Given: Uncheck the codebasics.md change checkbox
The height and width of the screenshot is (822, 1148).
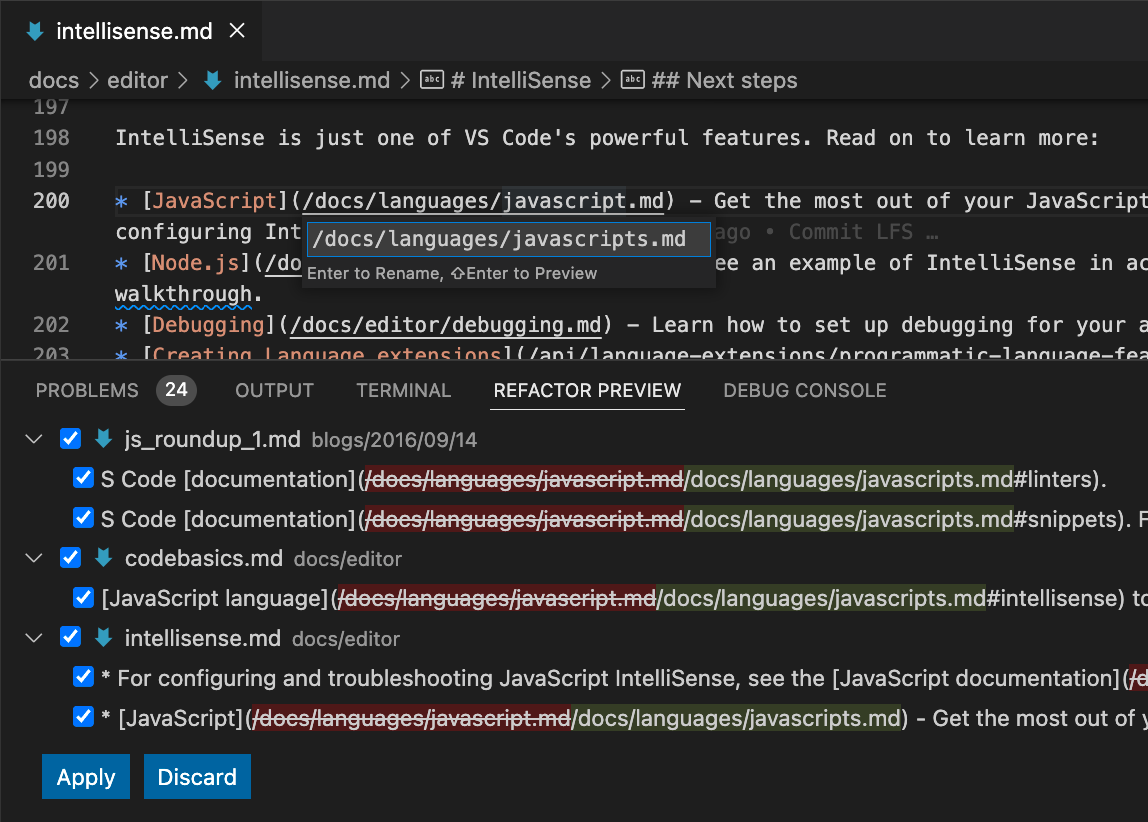Looking at the screenshot, I should 70,558.
